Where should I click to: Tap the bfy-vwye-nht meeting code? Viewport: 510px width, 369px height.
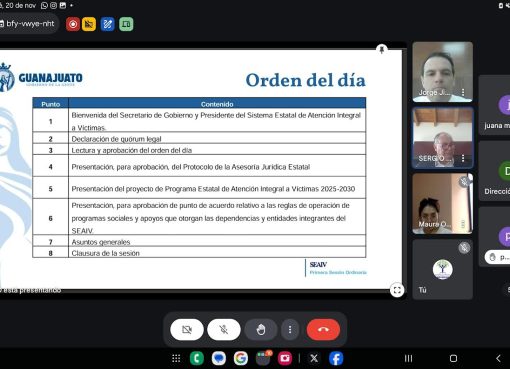(x=30, y=24)
